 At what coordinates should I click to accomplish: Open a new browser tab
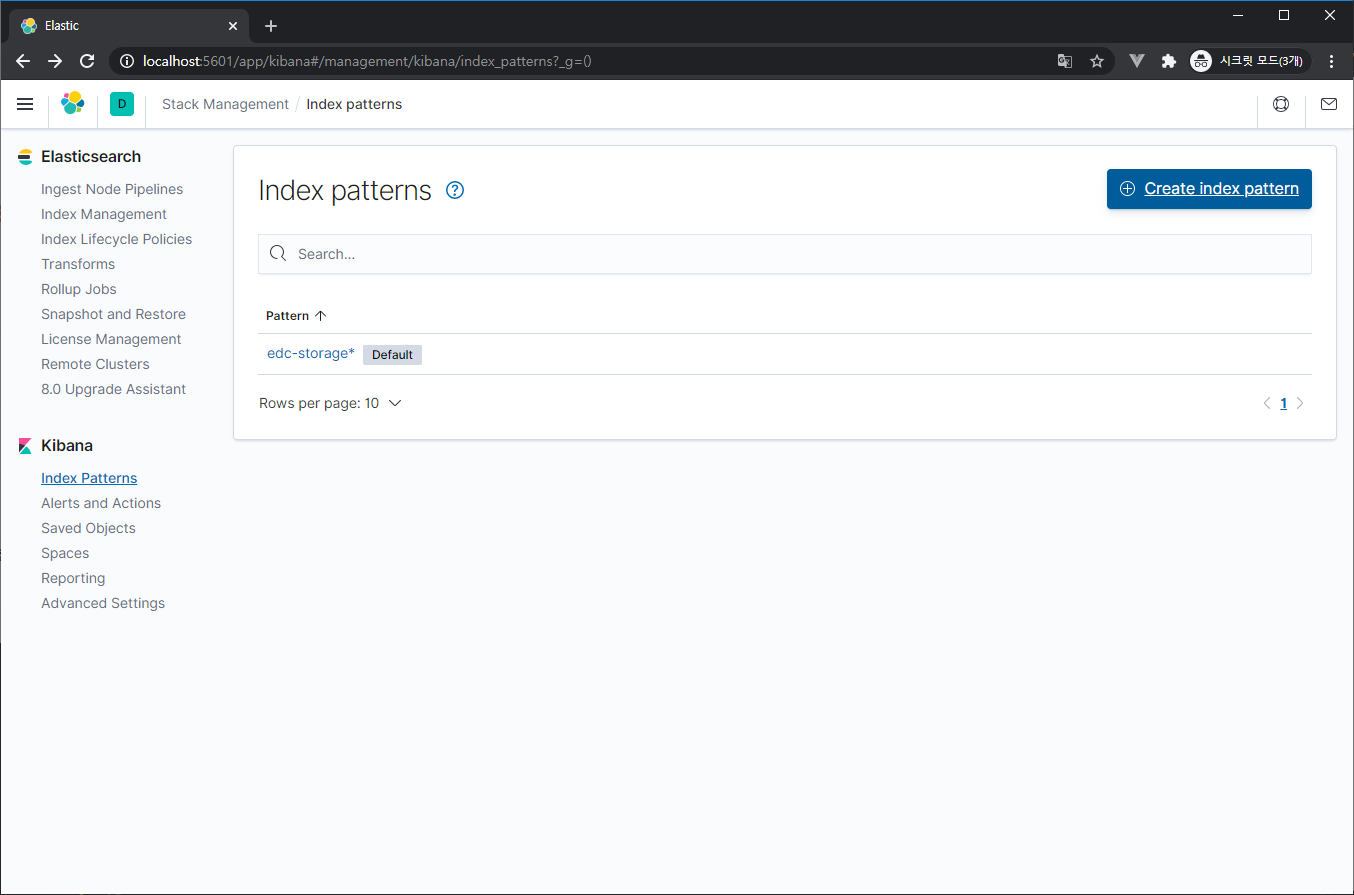click(271, 26)
